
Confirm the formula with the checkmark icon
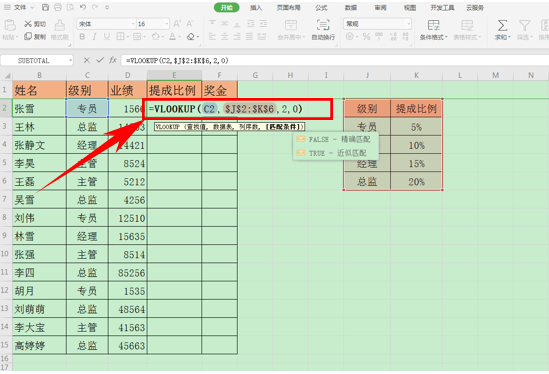coord(100,60)
